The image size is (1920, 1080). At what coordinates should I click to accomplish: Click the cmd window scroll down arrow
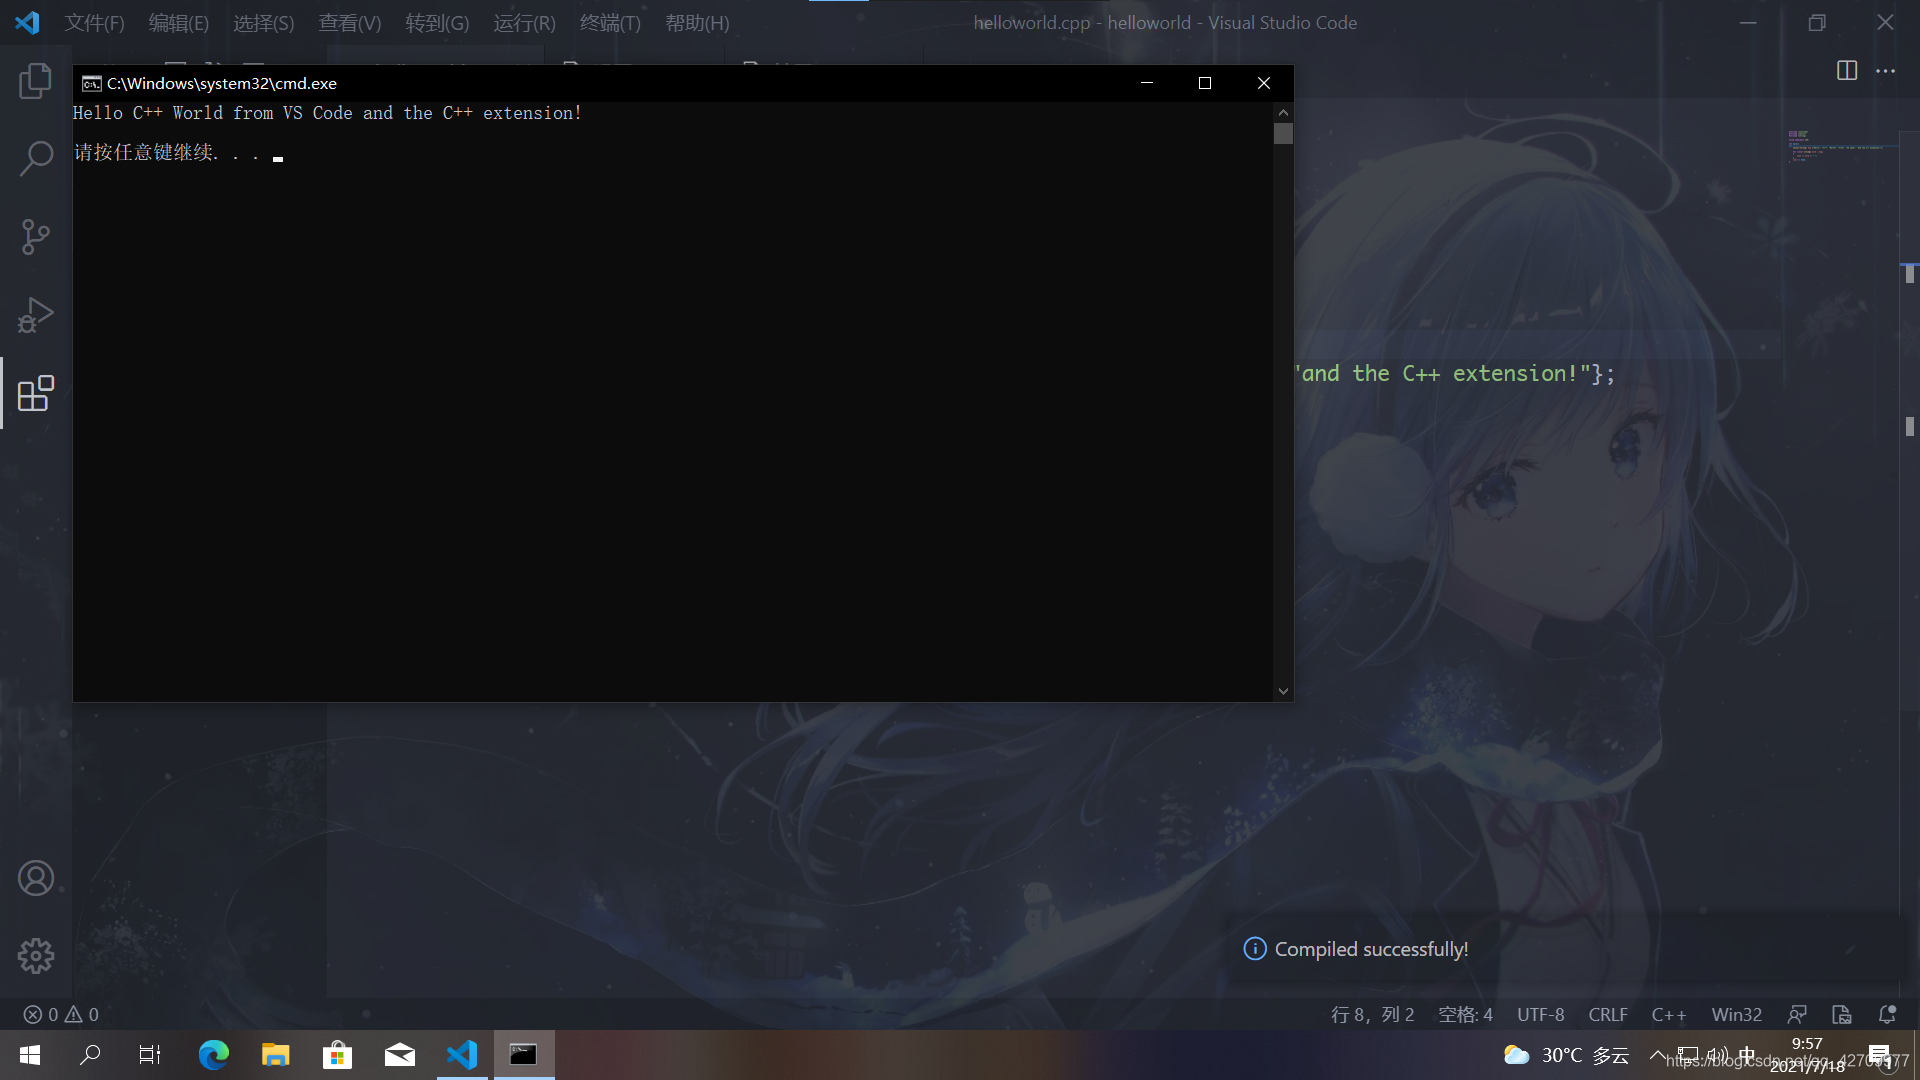coord(1283,691)
